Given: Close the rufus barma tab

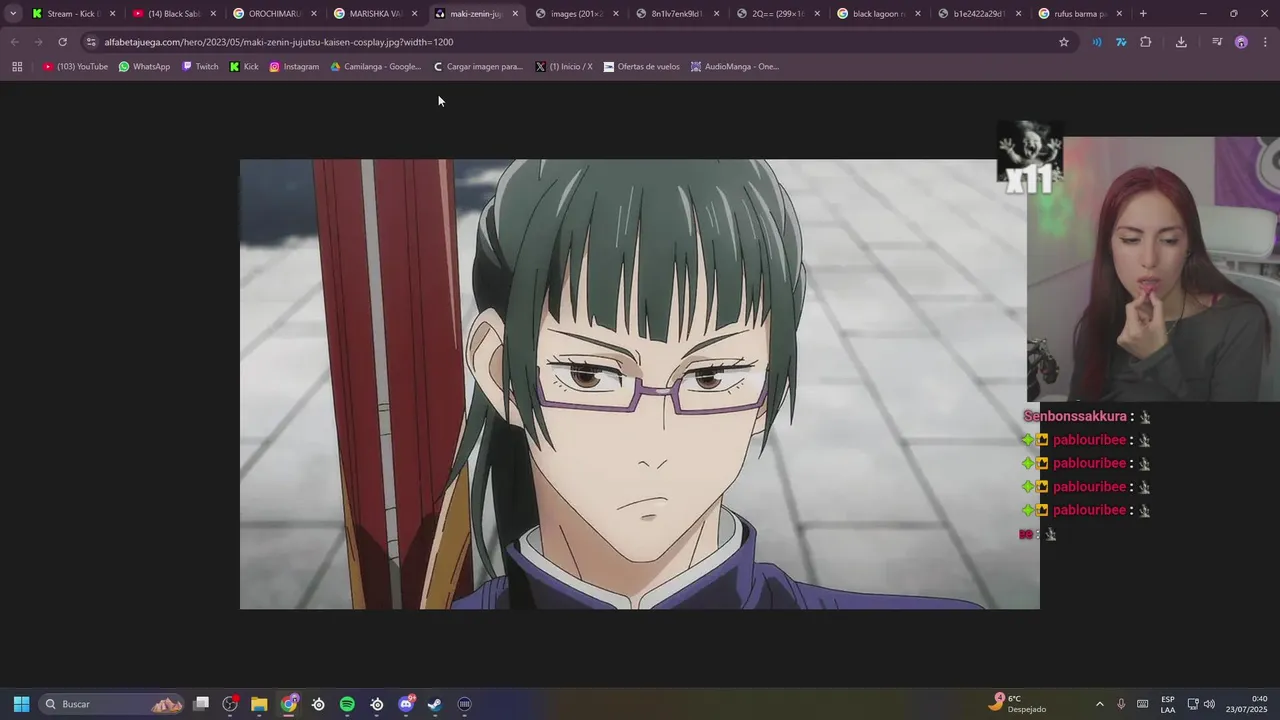Looking at the screenshot, I should (x=1119, y=14).
